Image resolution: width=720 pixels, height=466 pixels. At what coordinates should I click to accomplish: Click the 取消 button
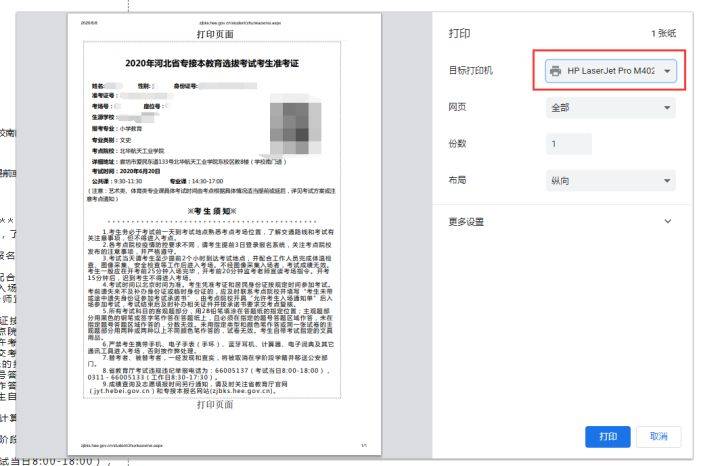(x=658, y=436)
